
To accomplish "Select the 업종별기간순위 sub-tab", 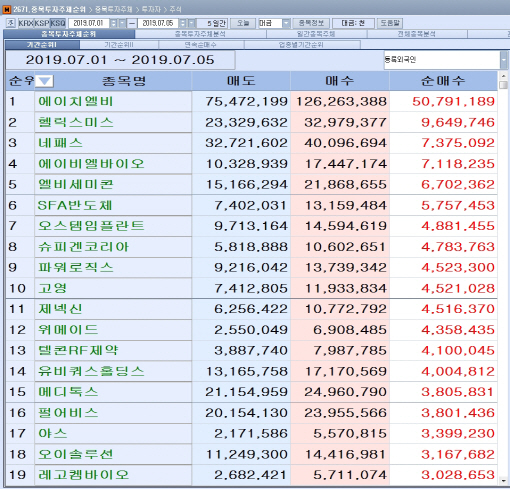I will 301,45.
